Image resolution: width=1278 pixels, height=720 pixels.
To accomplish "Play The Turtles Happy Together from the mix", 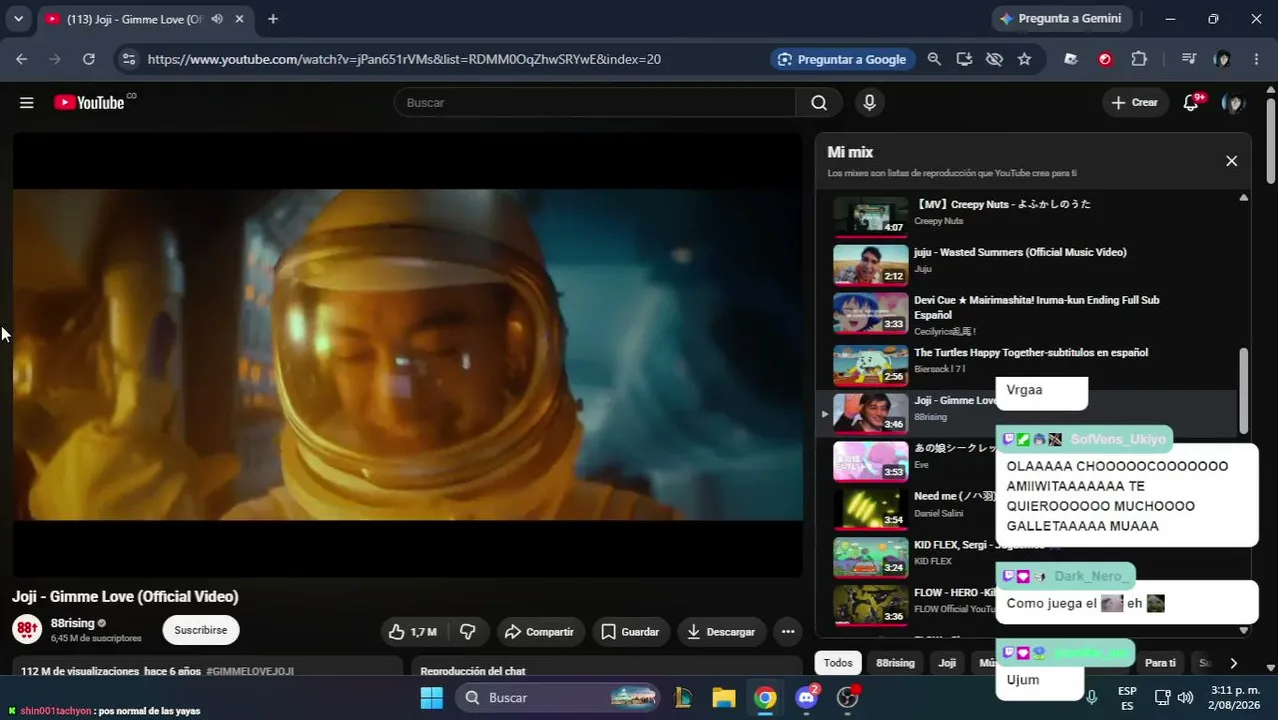I will (x=870, y=365).
